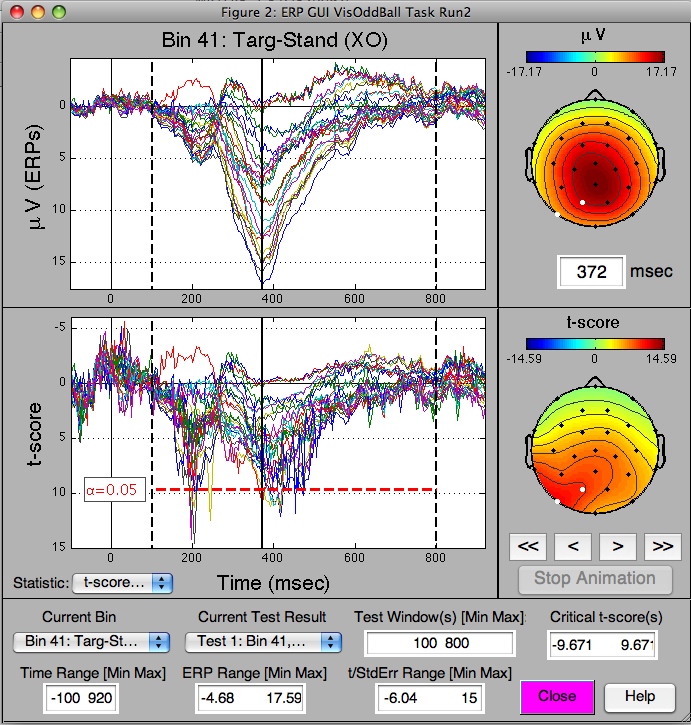
Task: Click the µV scalp topography map
Action: click(x=594, y=160)
